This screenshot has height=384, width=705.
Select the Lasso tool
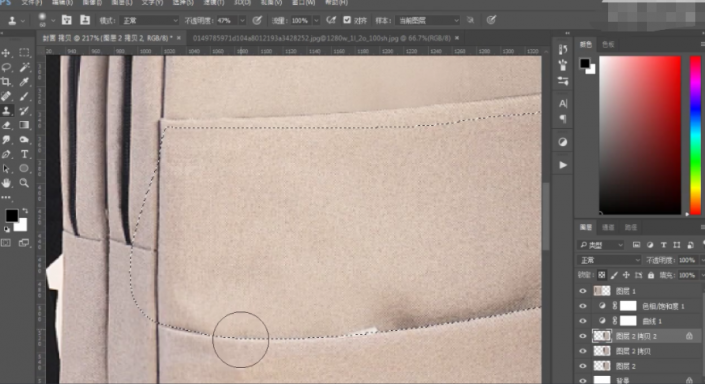pos(6,67)
